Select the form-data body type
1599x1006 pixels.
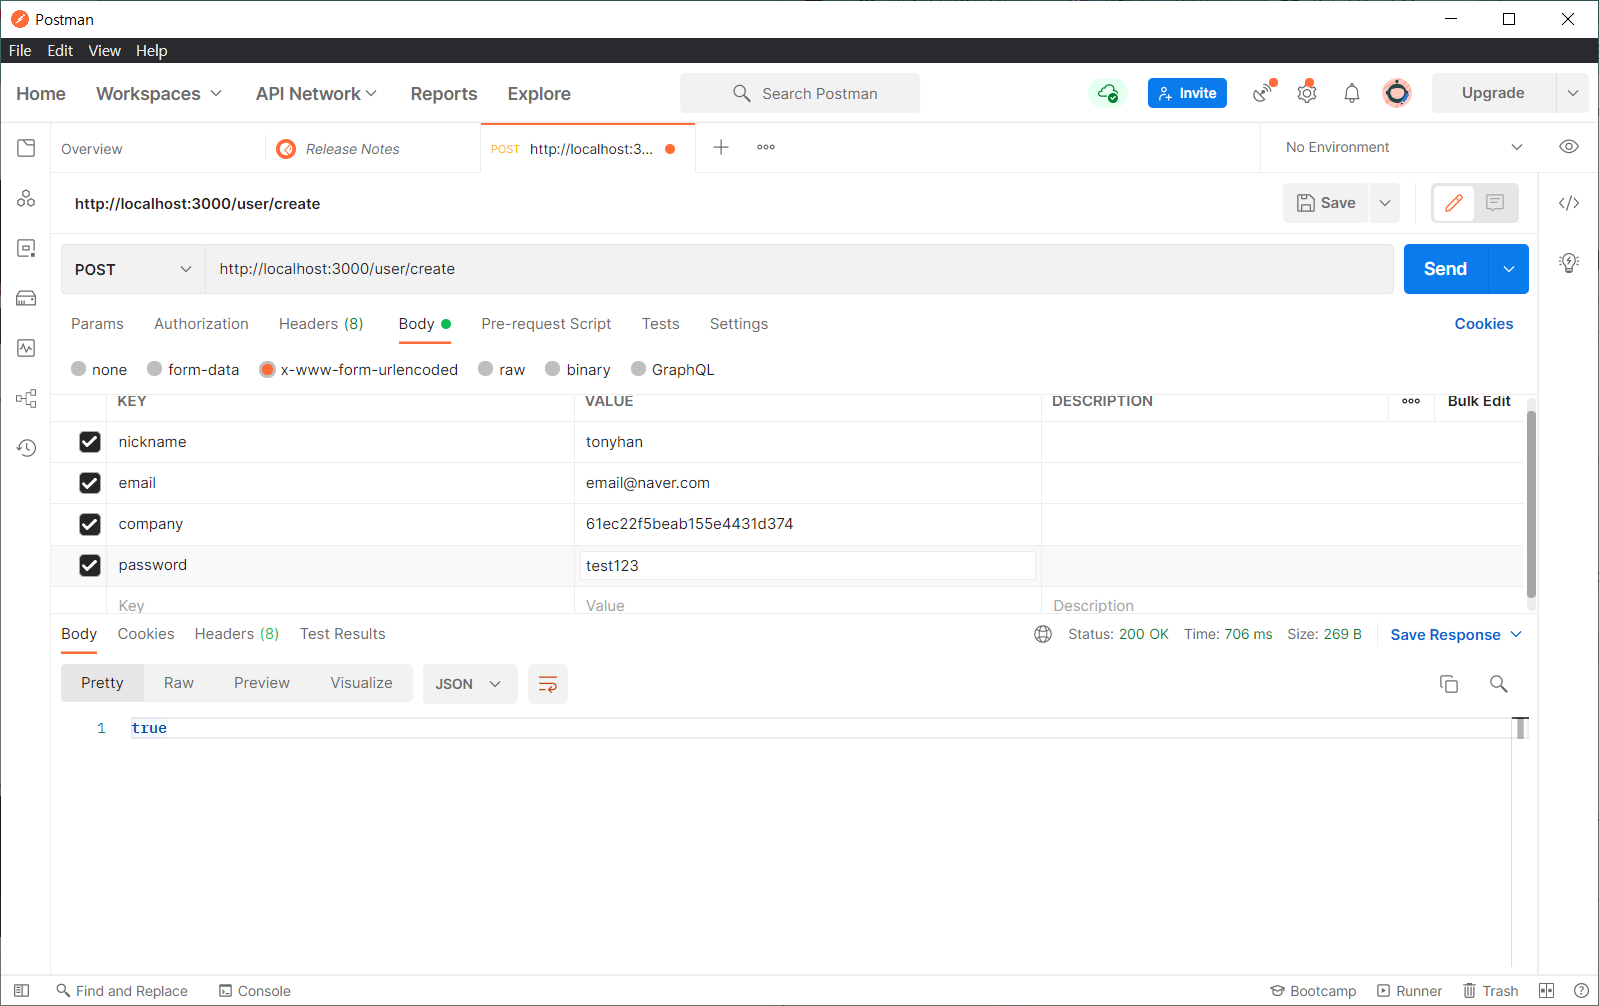[155, 369]
